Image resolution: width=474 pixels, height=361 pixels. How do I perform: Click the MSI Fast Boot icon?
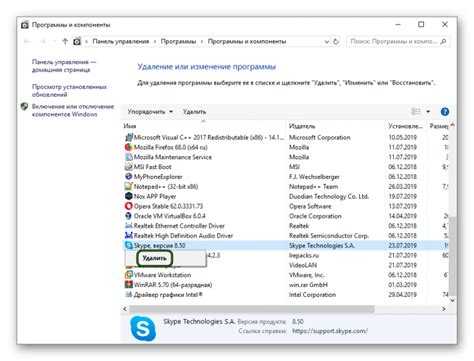coord(128,167)
